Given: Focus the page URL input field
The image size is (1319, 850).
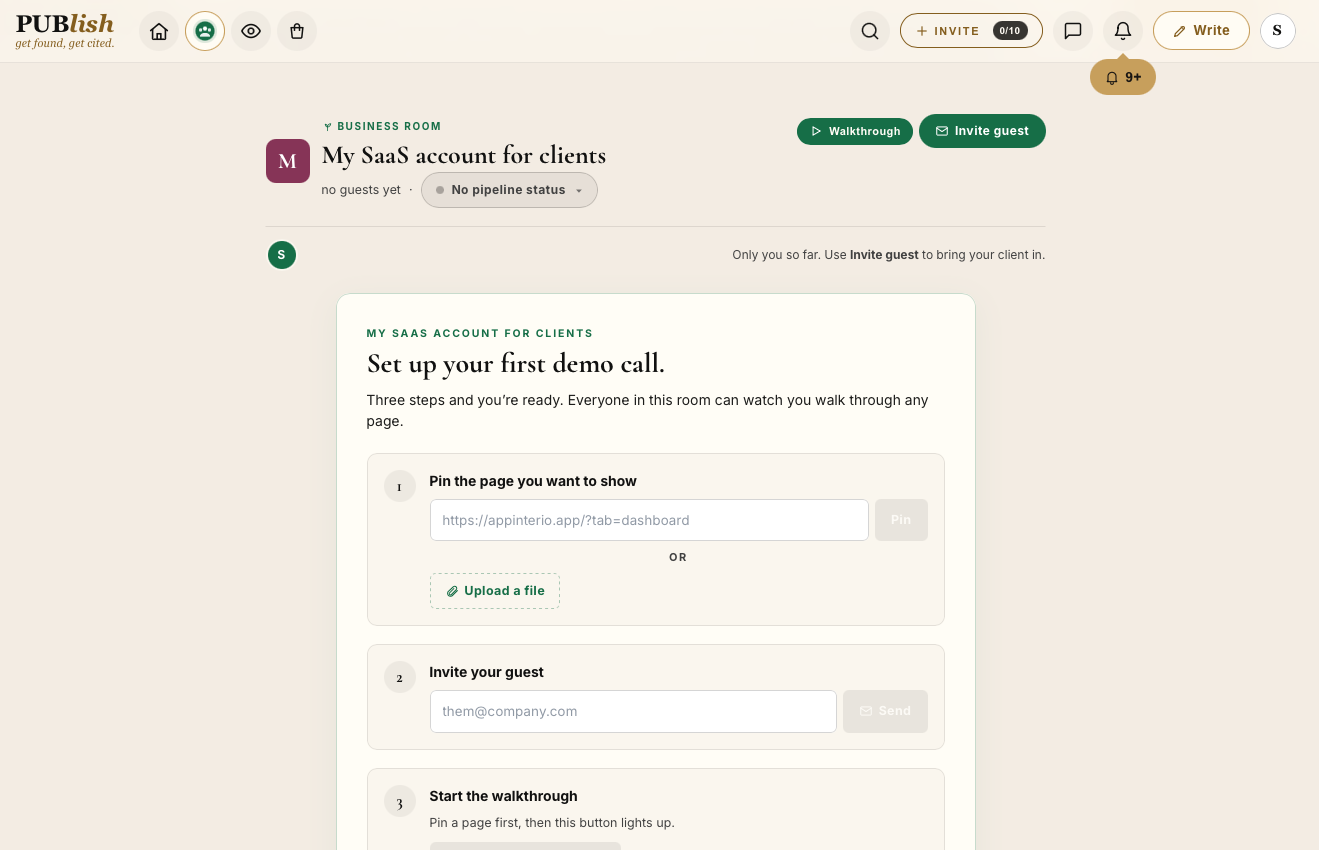Looking at the screenshot, I should coord(649,520).
